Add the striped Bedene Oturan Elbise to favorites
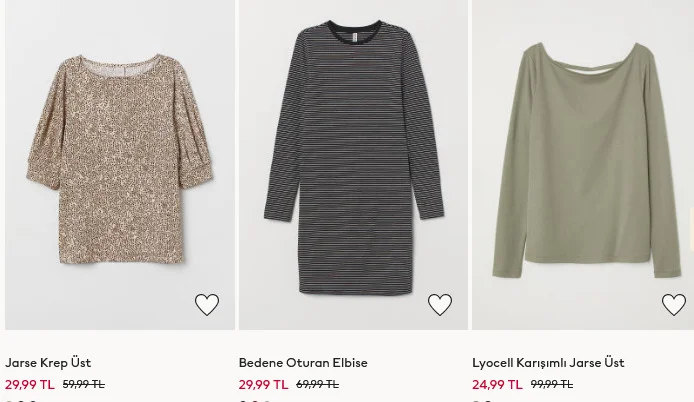Image resolution: width=694 pixels, height=402 pixels. pos(440,305)
